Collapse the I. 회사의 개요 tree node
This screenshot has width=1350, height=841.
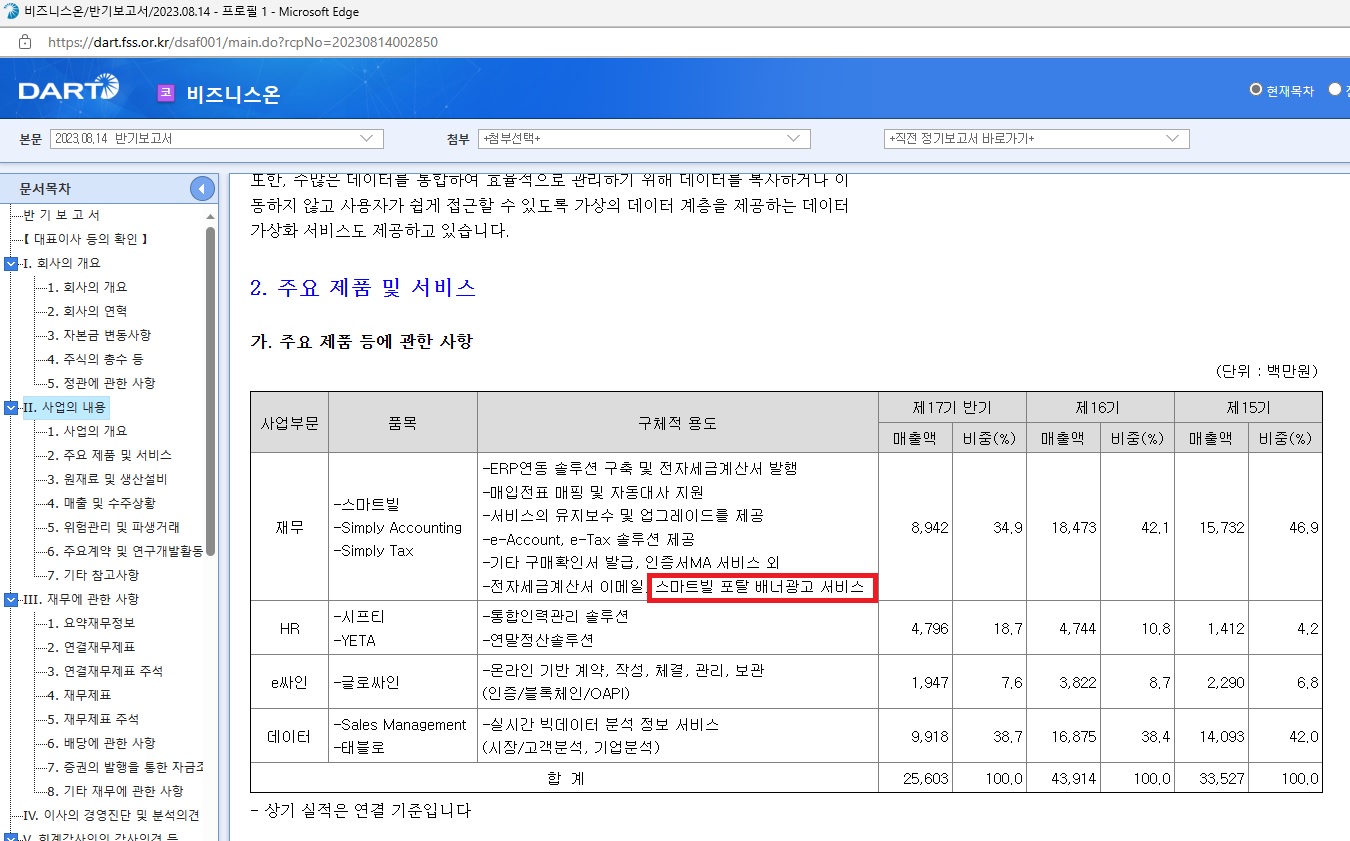point(11,263)
